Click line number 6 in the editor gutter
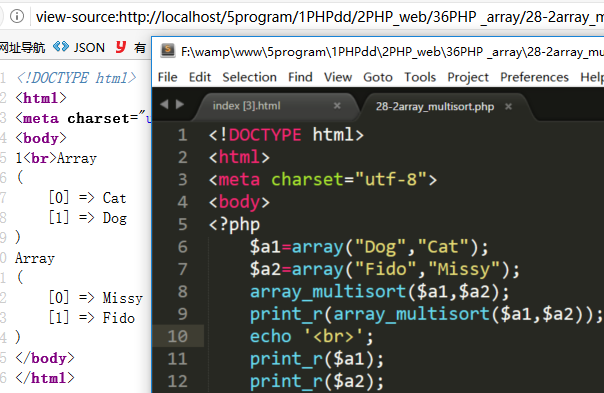This screenshot has width=604, height=393. [x=183, y=247]
